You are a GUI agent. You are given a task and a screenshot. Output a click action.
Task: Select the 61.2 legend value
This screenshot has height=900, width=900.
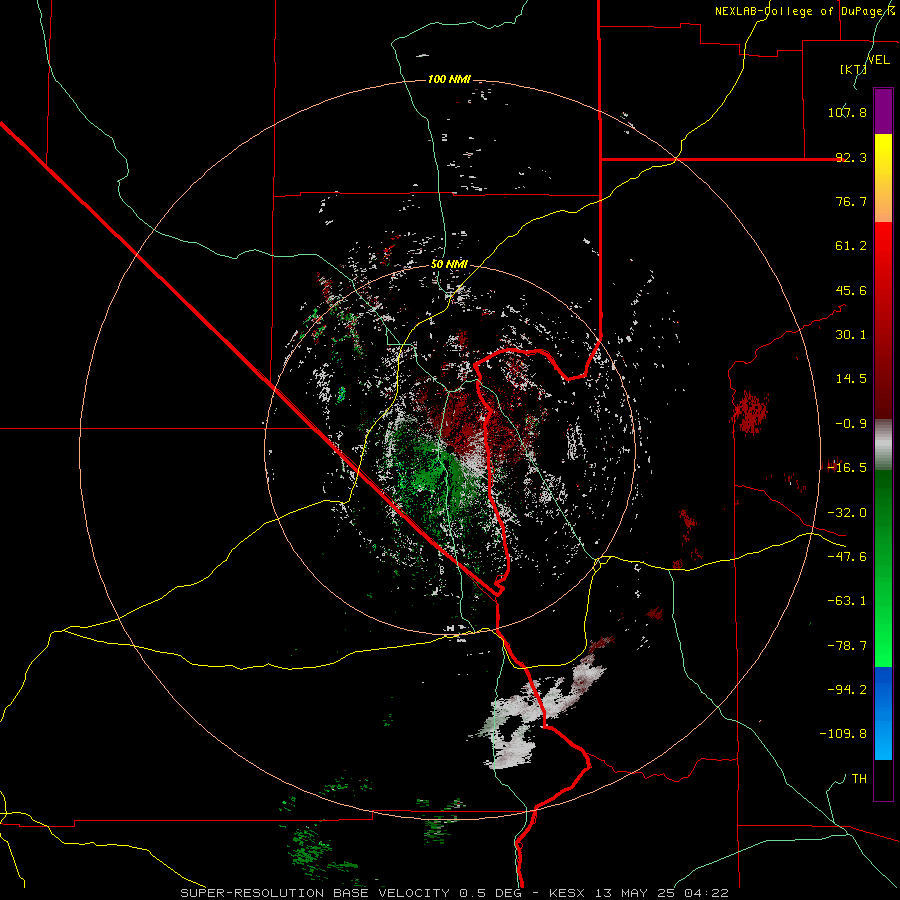coord(851,246)
